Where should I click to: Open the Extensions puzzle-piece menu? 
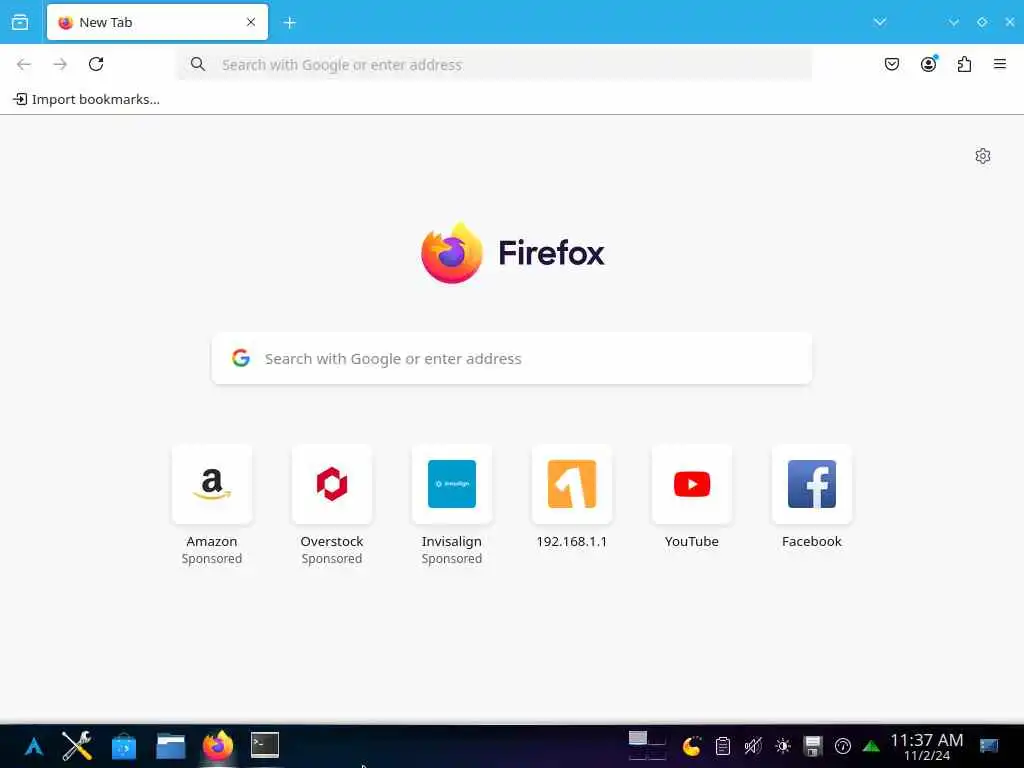[x=965, y=64]
